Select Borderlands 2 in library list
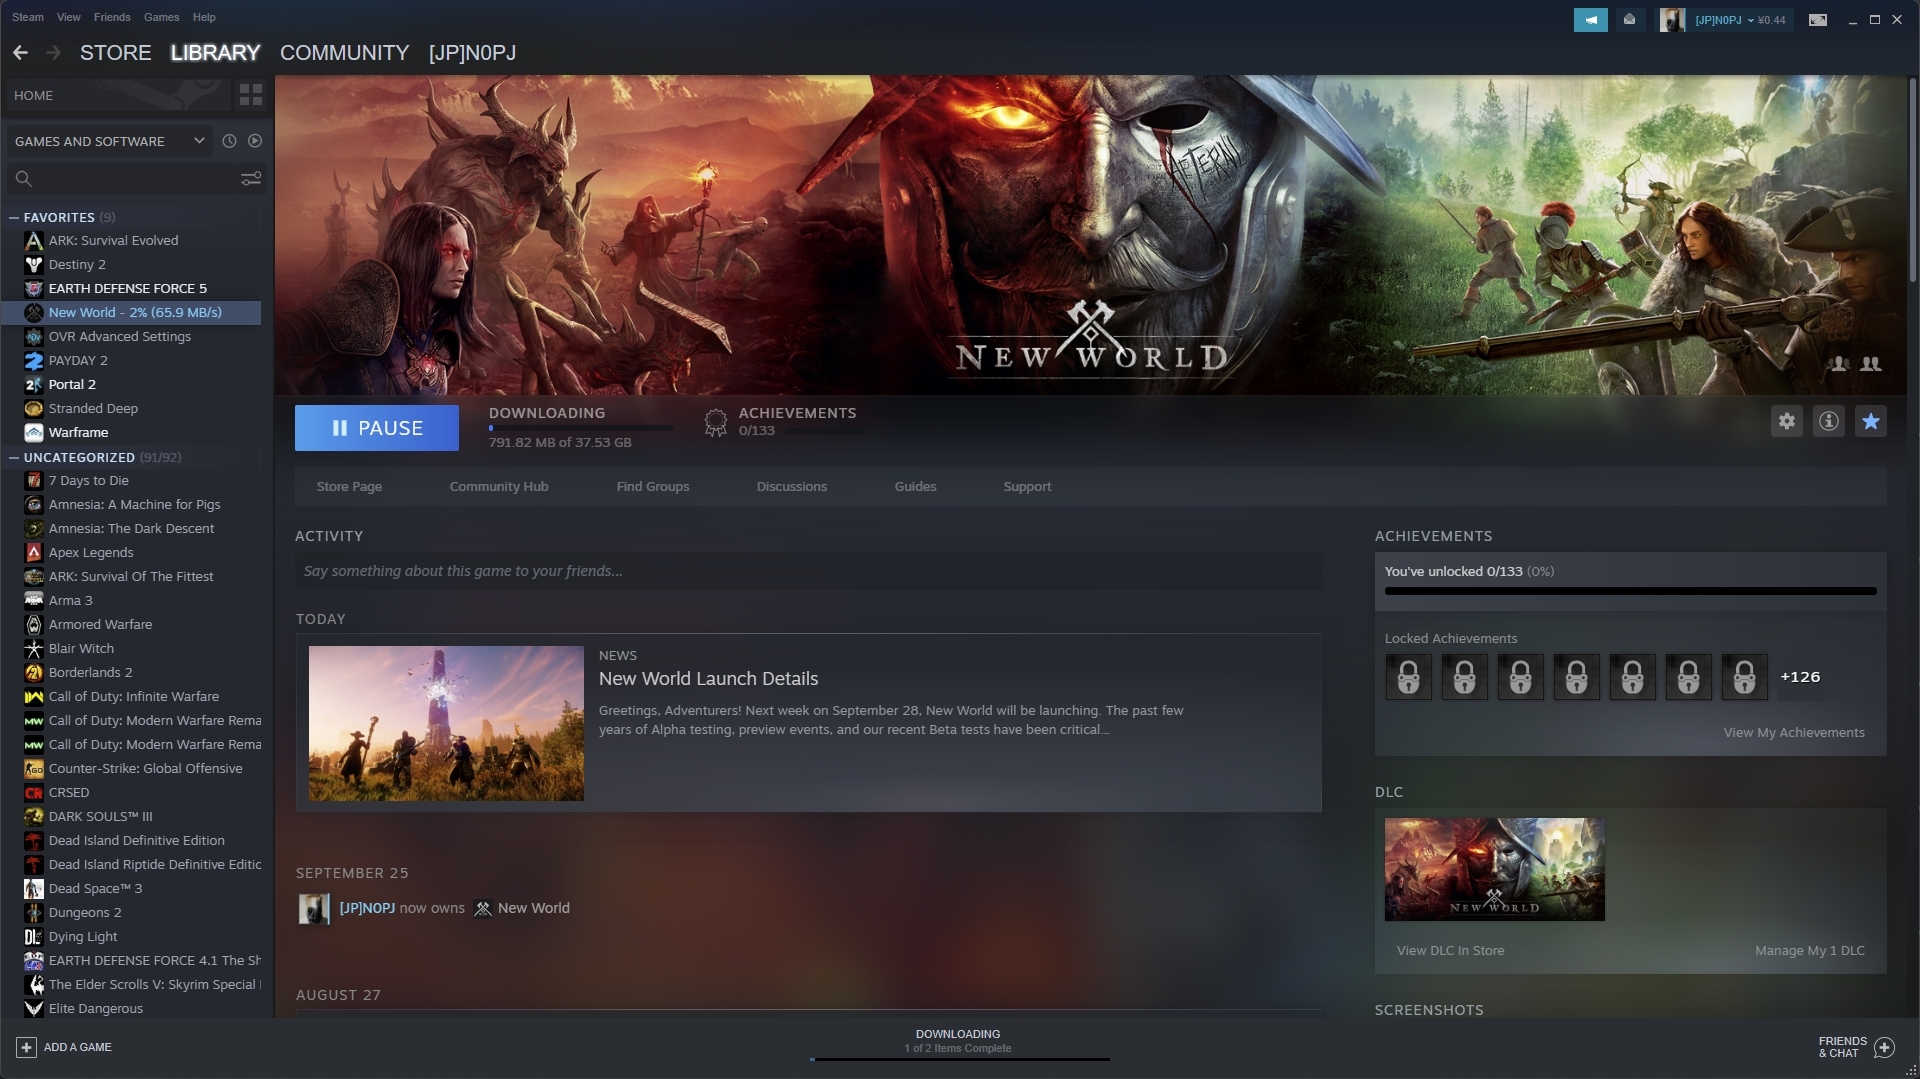 [90, 672]
